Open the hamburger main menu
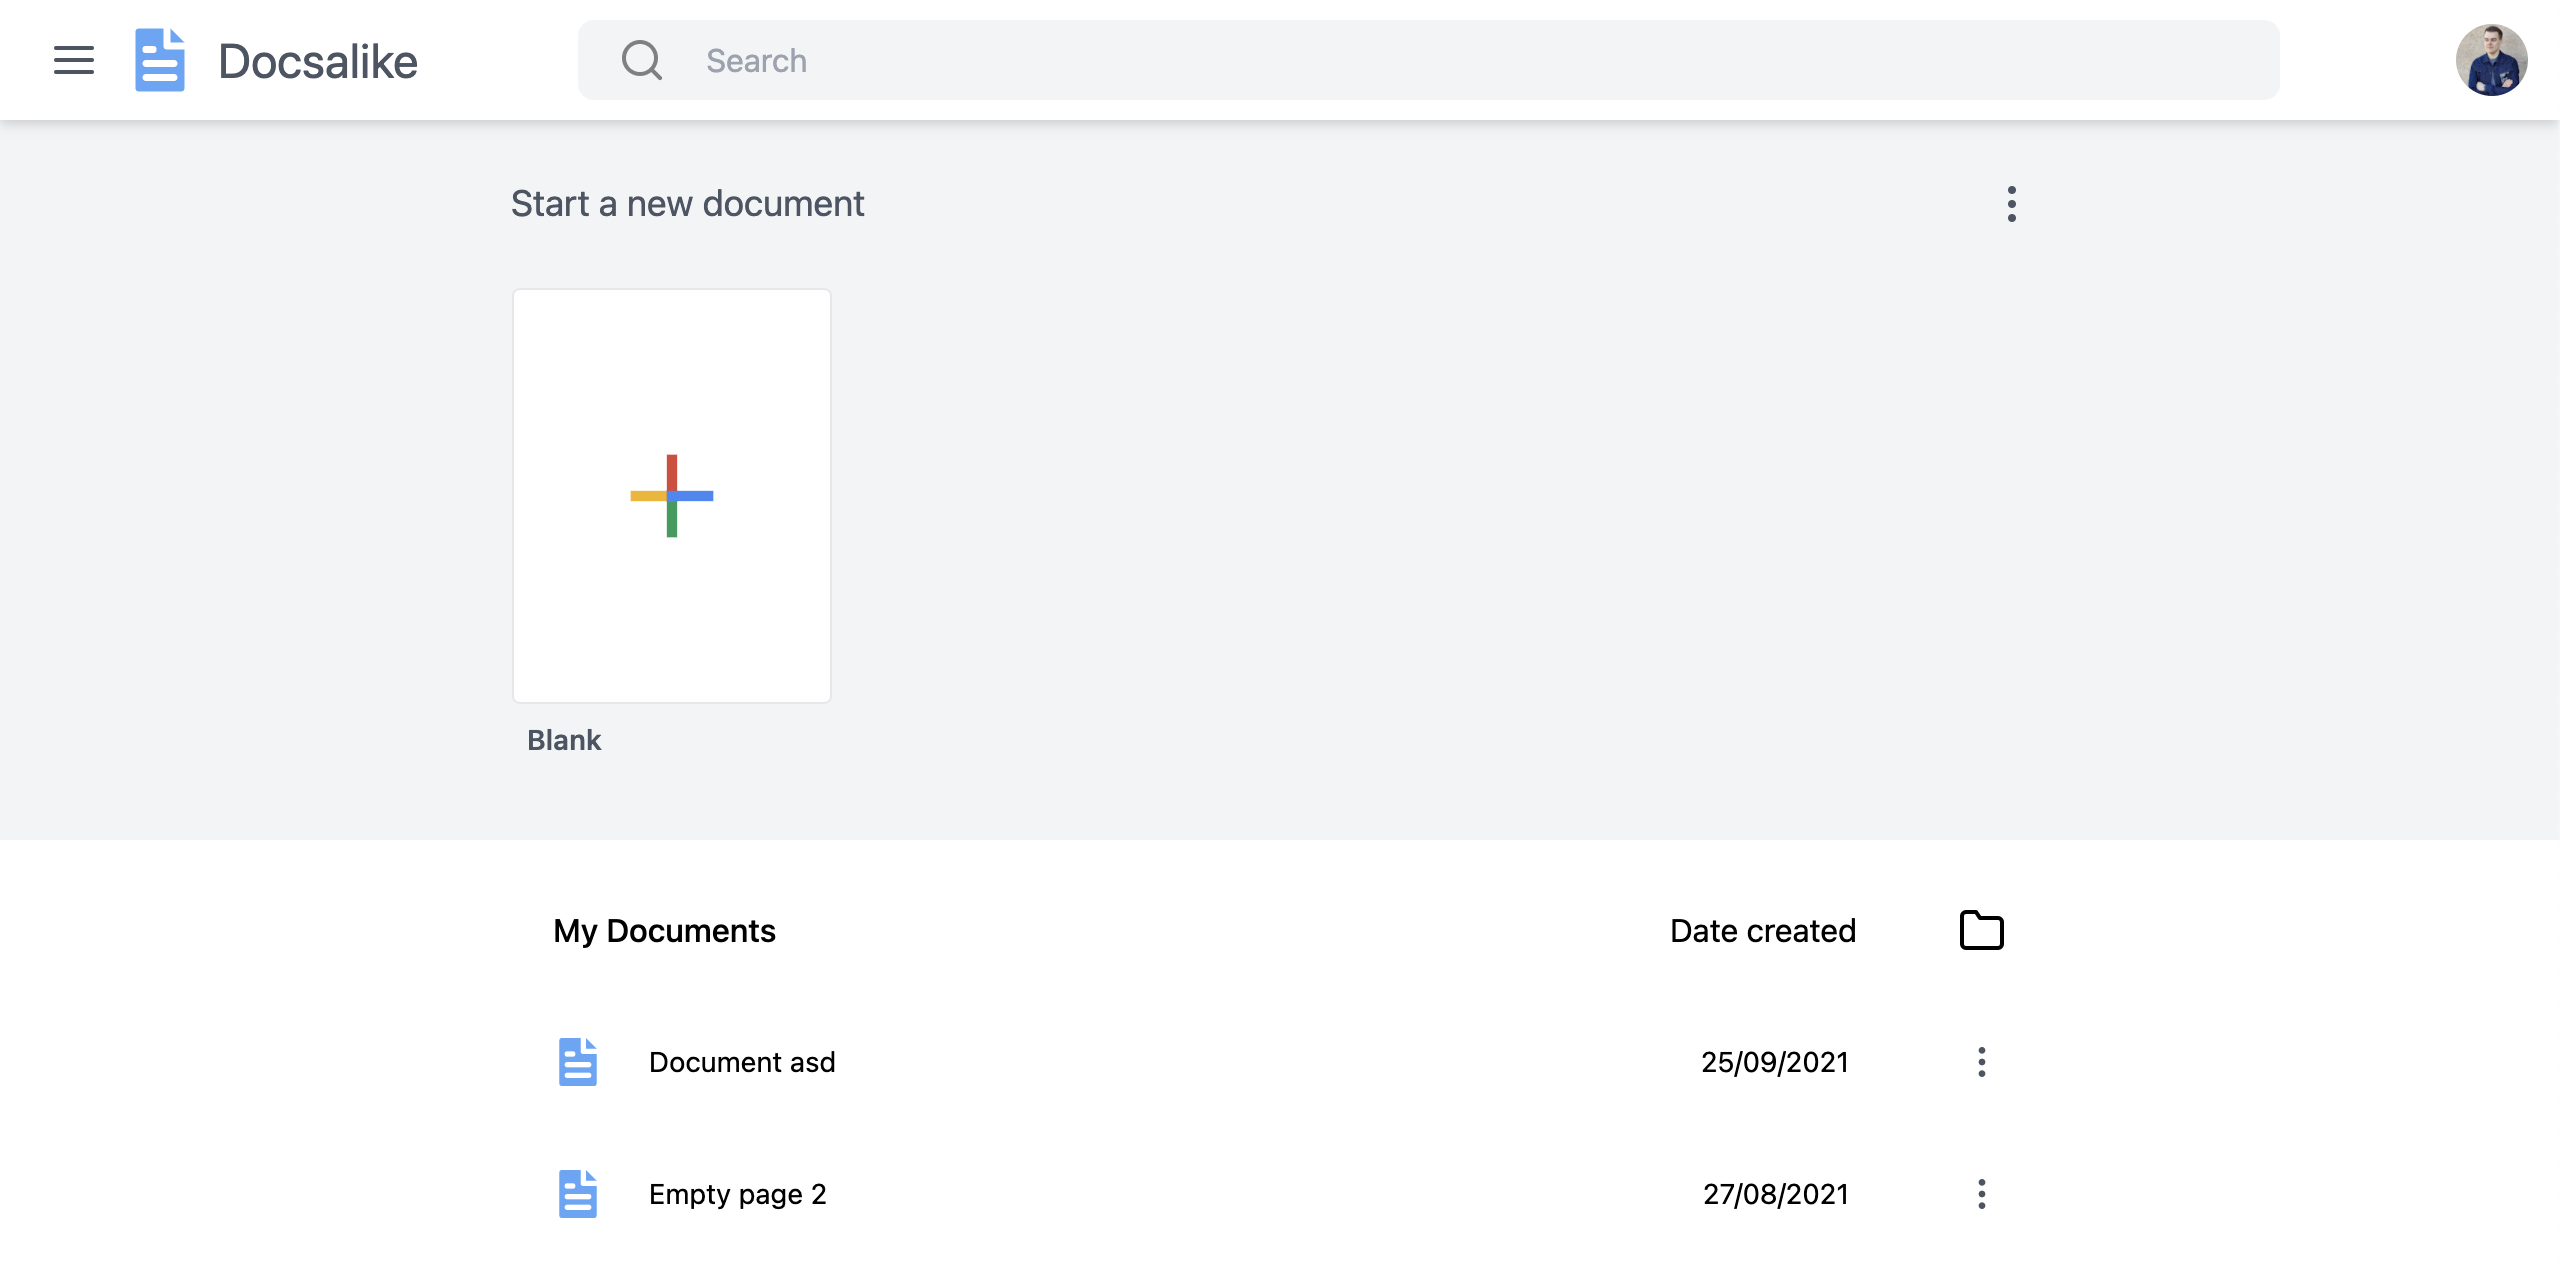Viewport: 2560px width, 1280px height. point(74,60)
